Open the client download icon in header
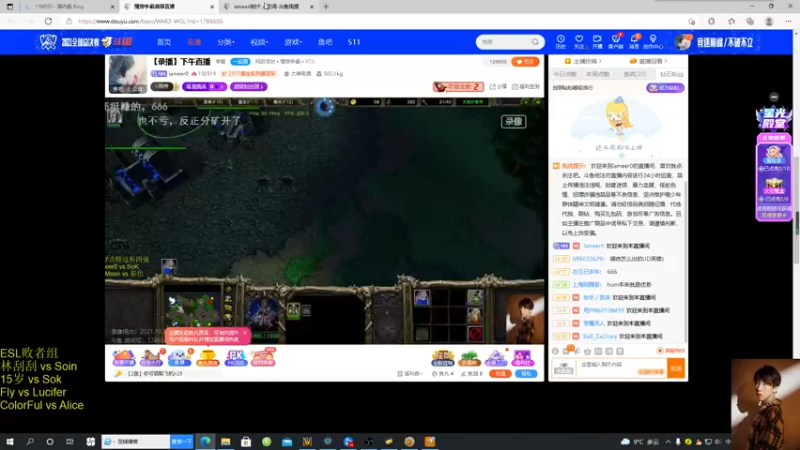The width and height of the screenshot is (800, 450). tap(616, 41)
